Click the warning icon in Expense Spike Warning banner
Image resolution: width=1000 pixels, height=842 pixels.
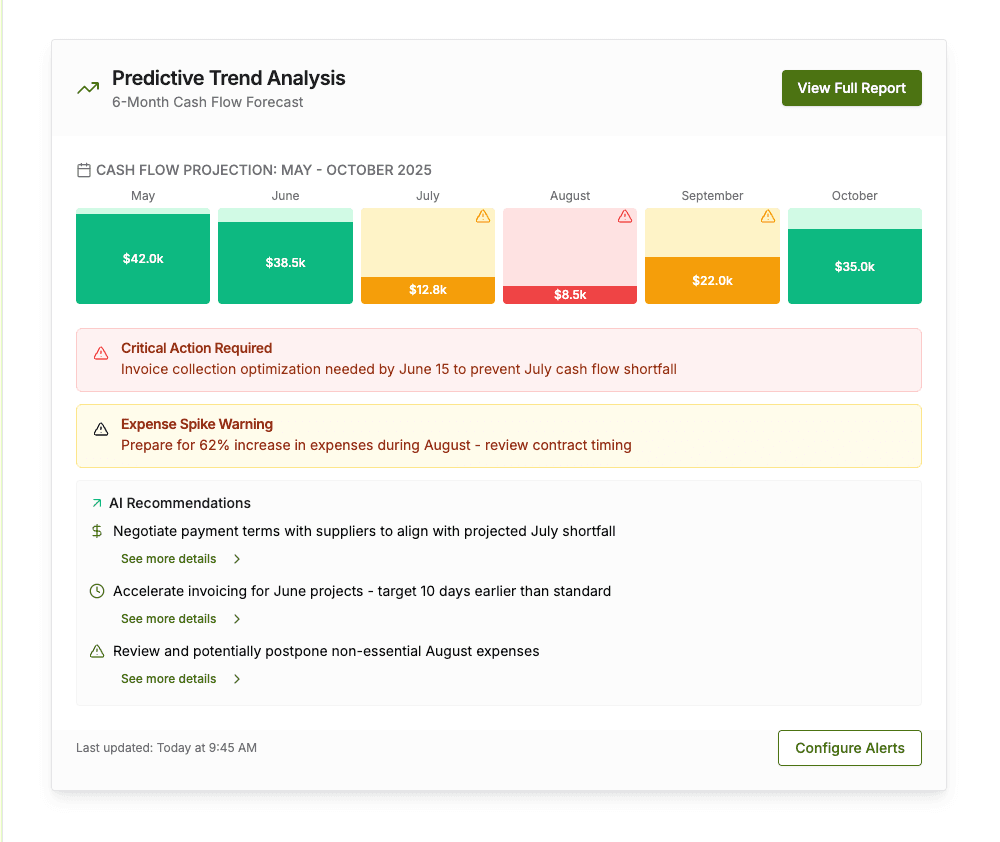100,428
